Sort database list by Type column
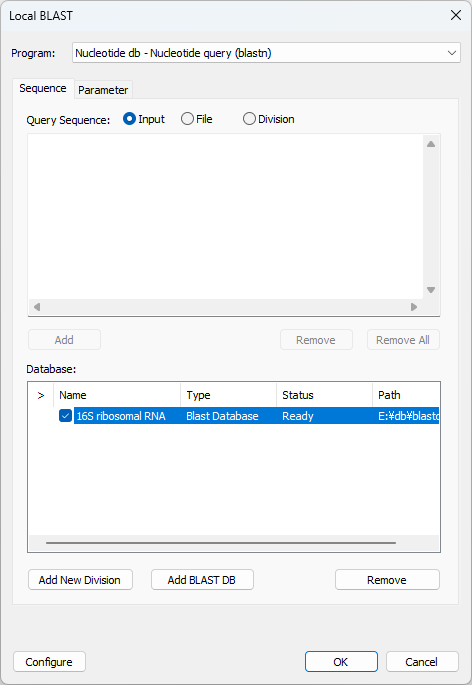472x685 pixels. click(228, 395)
